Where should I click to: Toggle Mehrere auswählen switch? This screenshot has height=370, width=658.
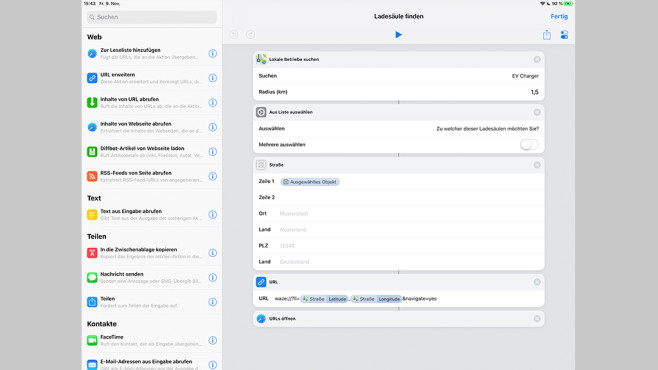pos(529,145)
